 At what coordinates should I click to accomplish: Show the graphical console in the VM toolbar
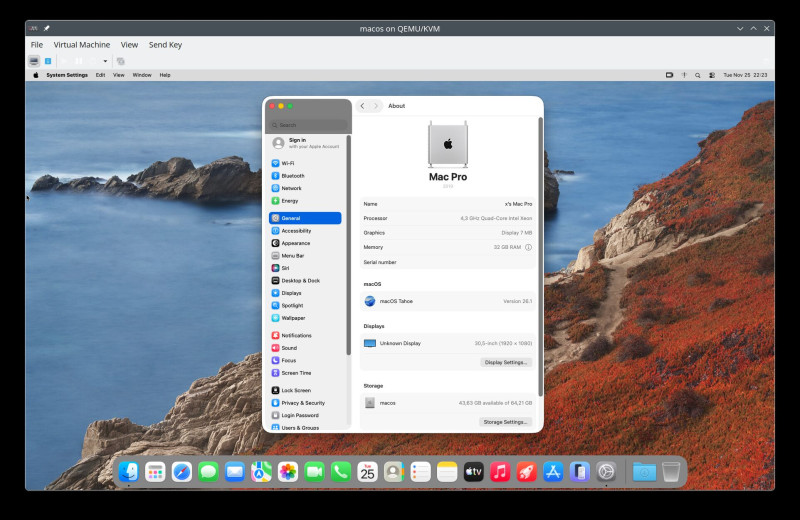[x=34, y=61]
